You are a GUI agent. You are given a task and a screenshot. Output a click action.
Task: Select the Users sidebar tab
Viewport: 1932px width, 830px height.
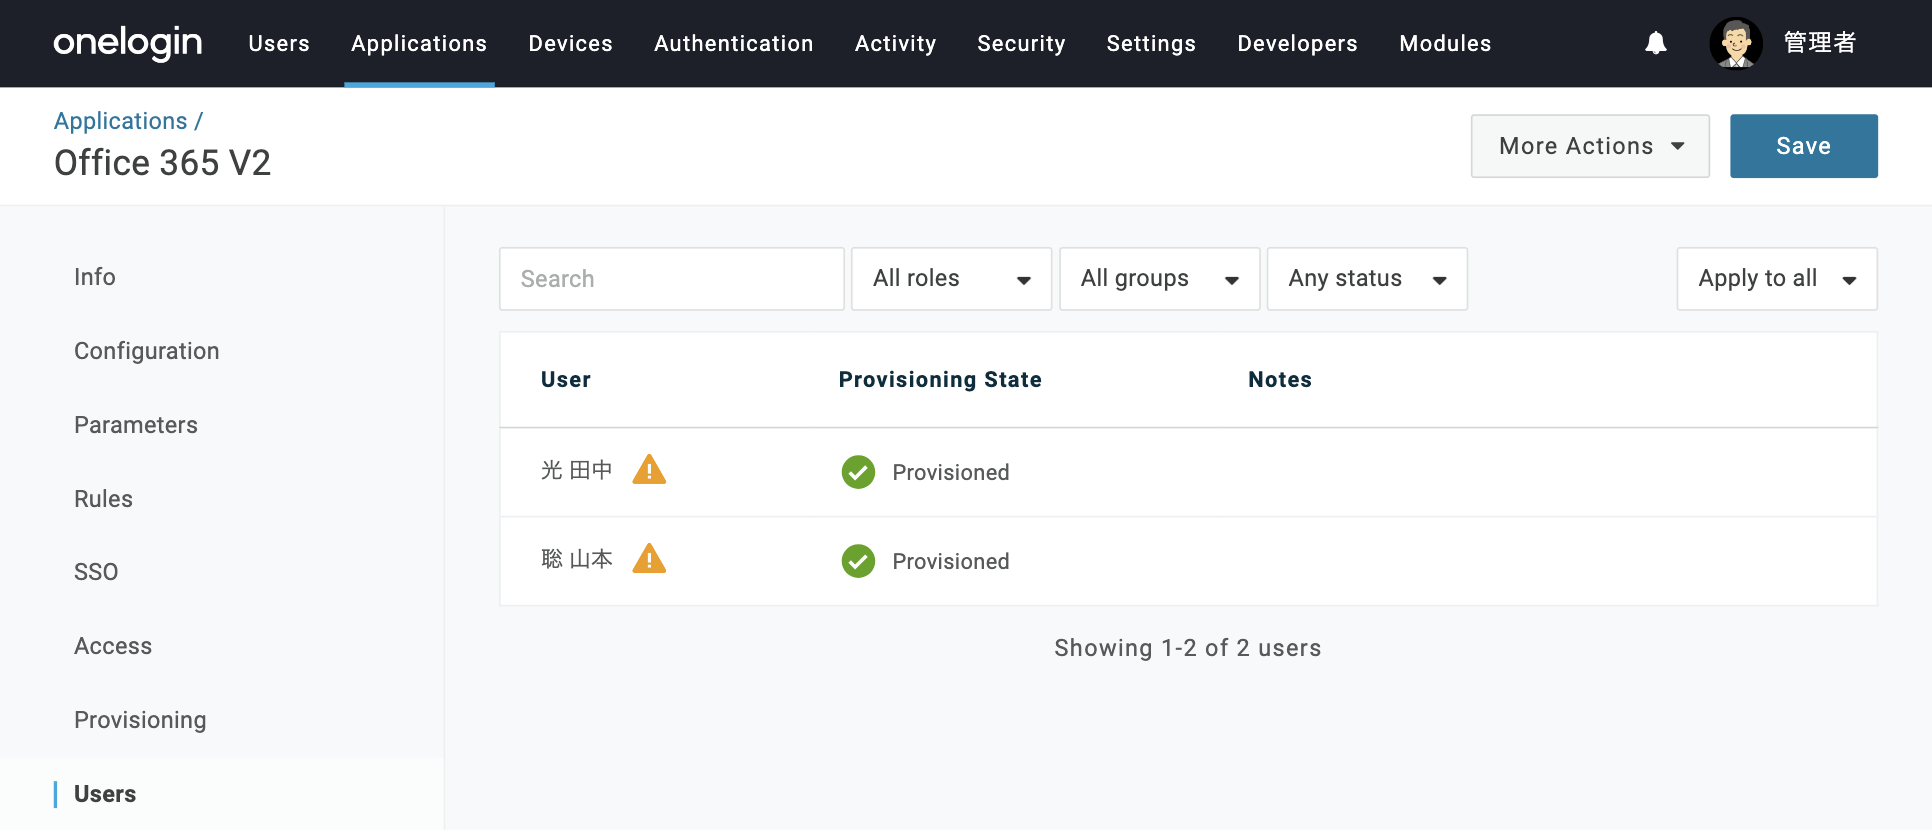105,794
